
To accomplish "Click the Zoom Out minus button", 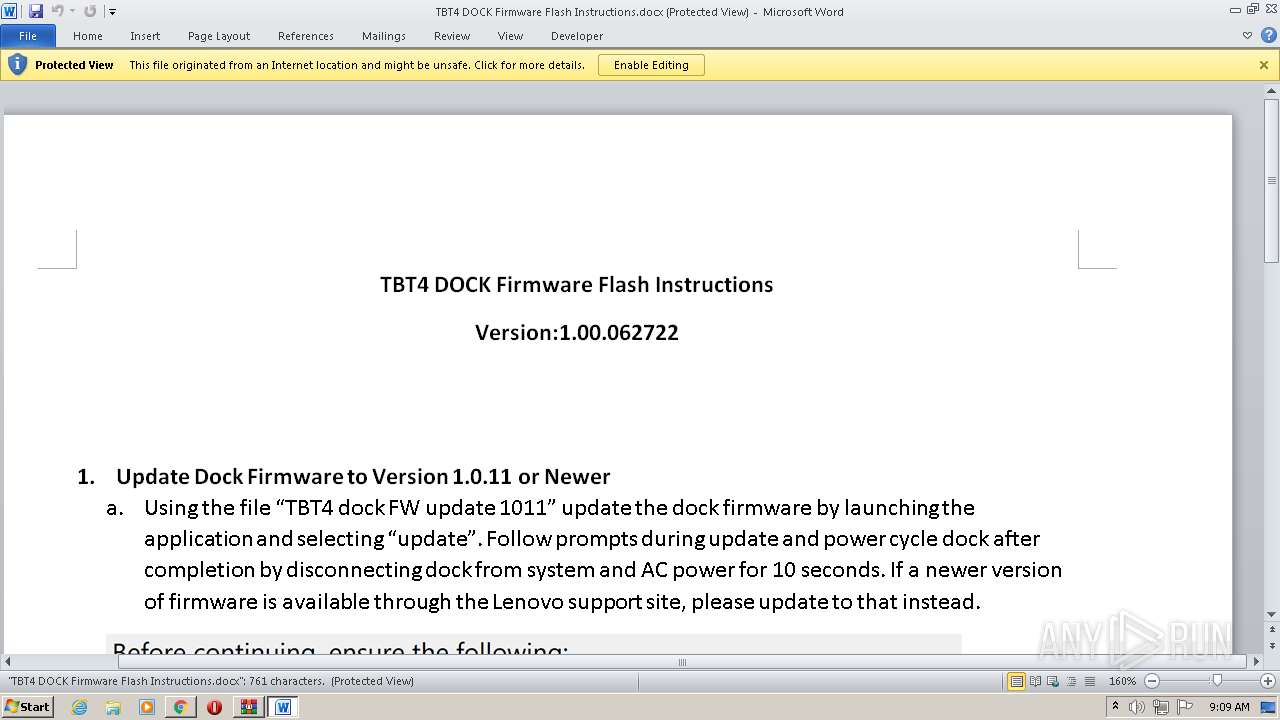I will point(1151,681).
